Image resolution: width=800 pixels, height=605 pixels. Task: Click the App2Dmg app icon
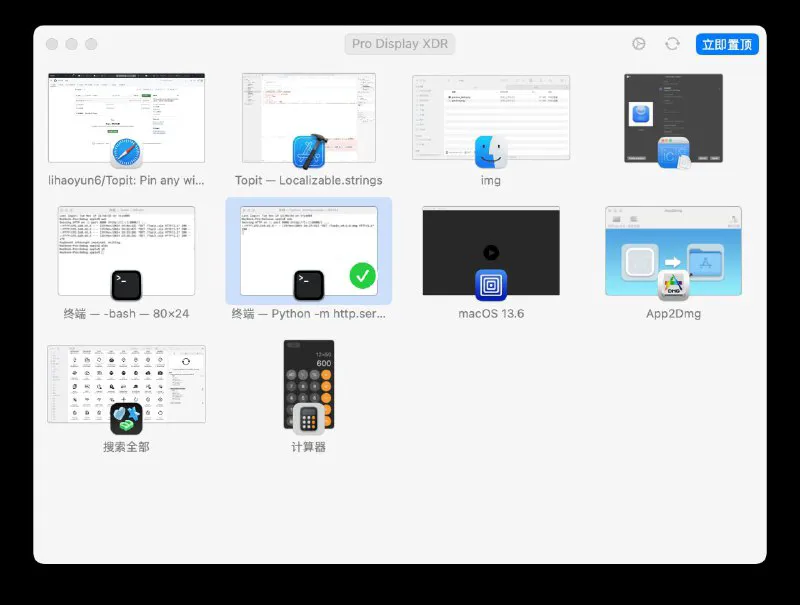click(x=673, y=285)
